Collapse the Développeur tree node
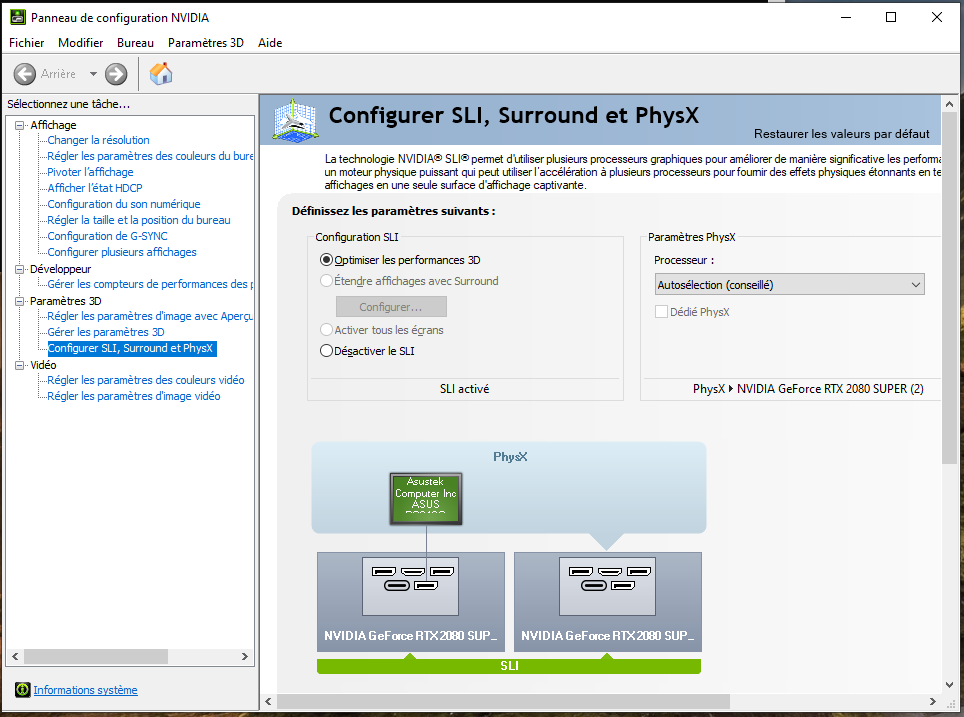The height and width of the screenshot is (717, 964). point(20,269)
